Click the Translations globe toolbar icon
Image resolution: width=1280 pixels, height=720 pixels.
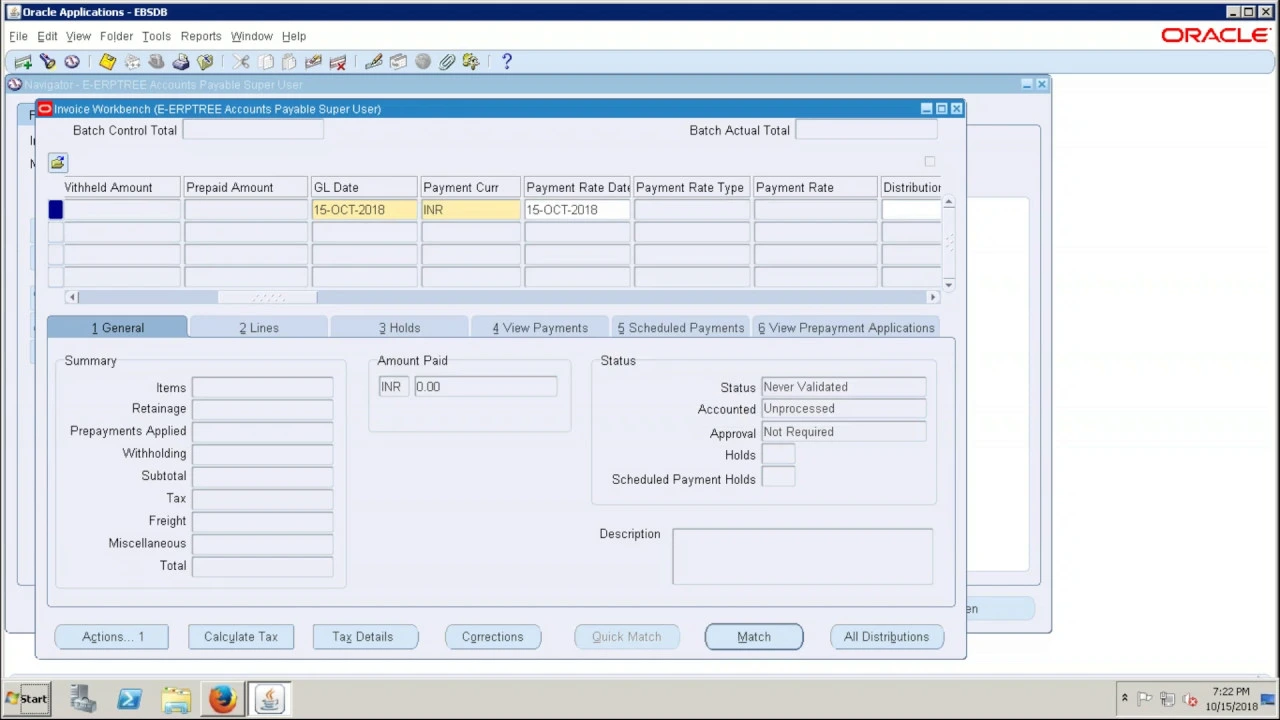422,62
